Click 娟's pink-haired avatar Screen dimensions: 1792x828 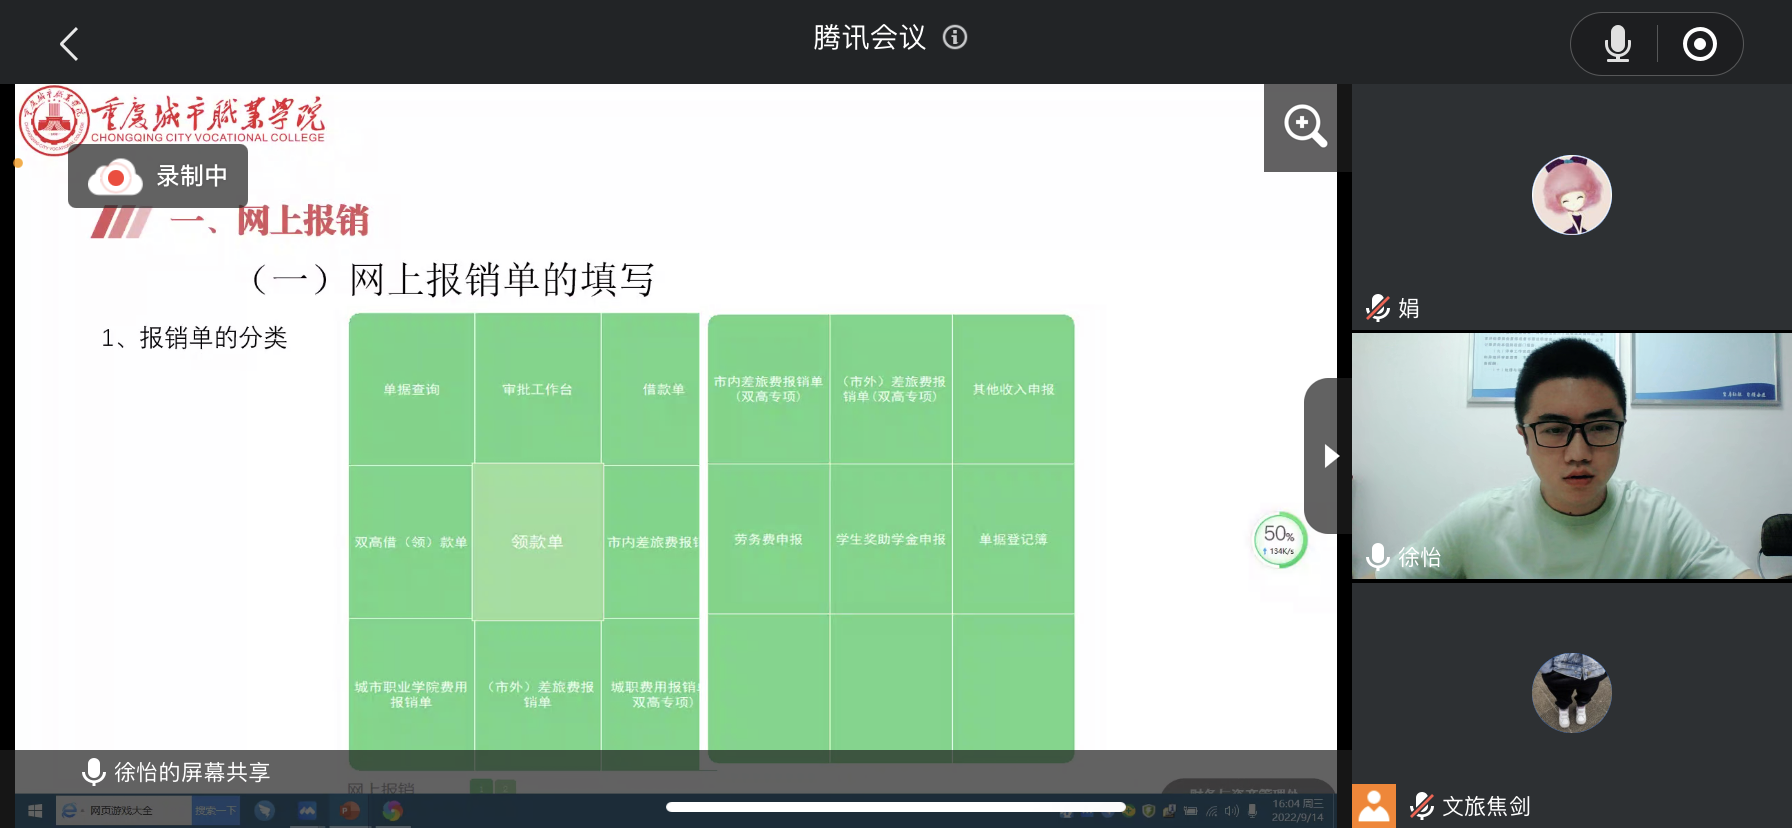[x=1571, y=195]
